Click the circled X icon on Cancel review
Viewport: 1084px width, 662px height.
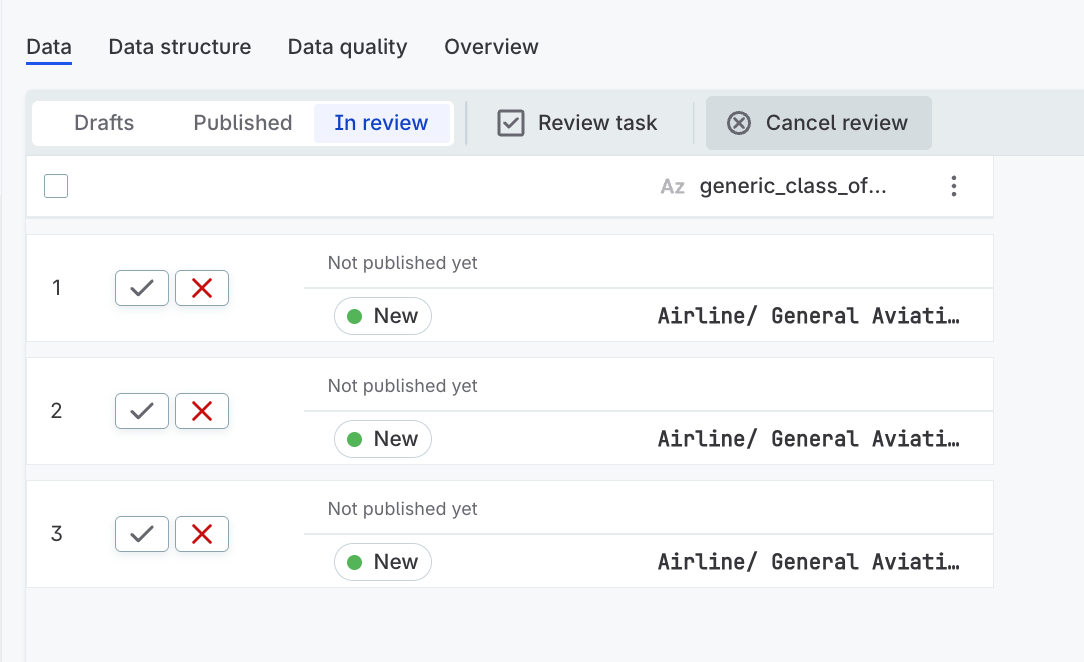(739, 122)
